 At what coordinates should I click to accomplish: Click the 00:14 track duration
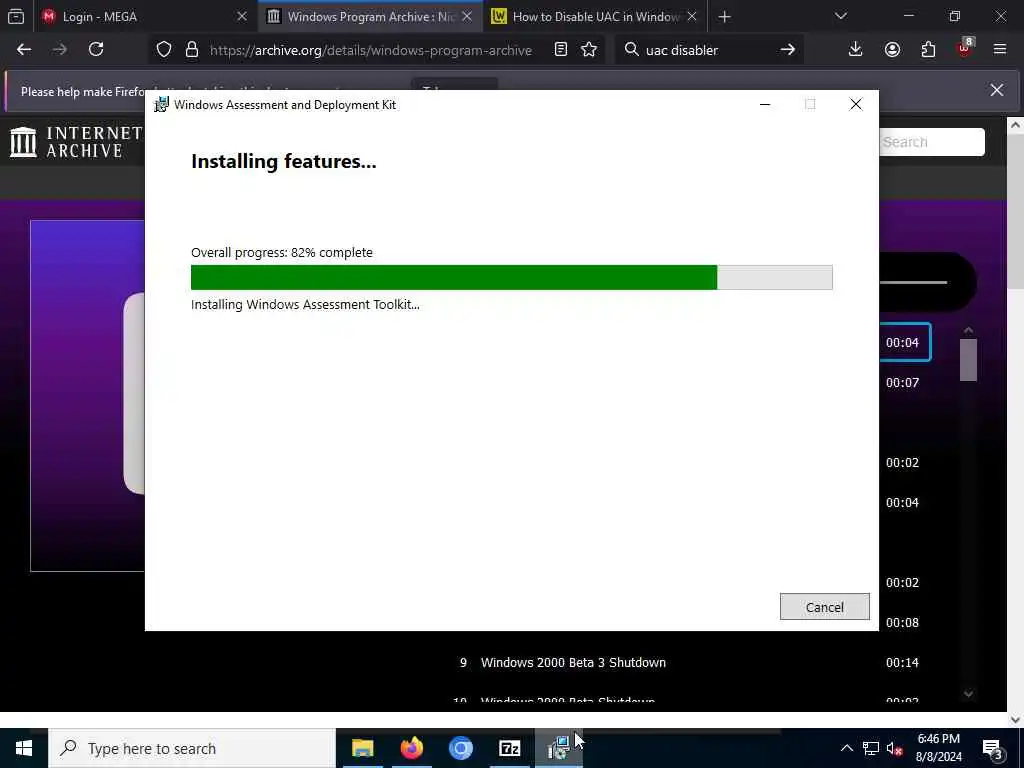point(903,662)
